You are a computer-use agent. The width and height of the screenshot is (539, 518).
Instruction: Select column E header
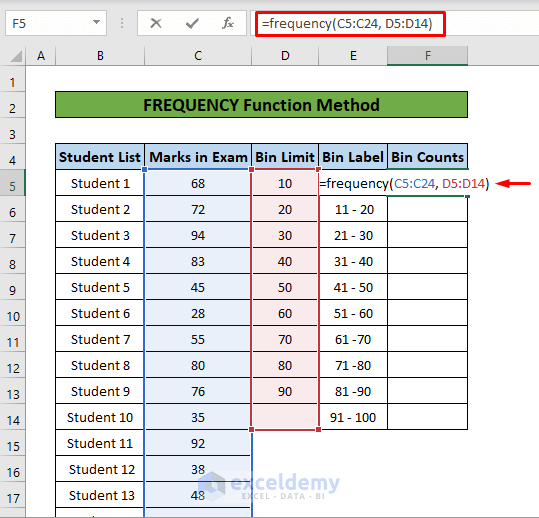point(353,56)
